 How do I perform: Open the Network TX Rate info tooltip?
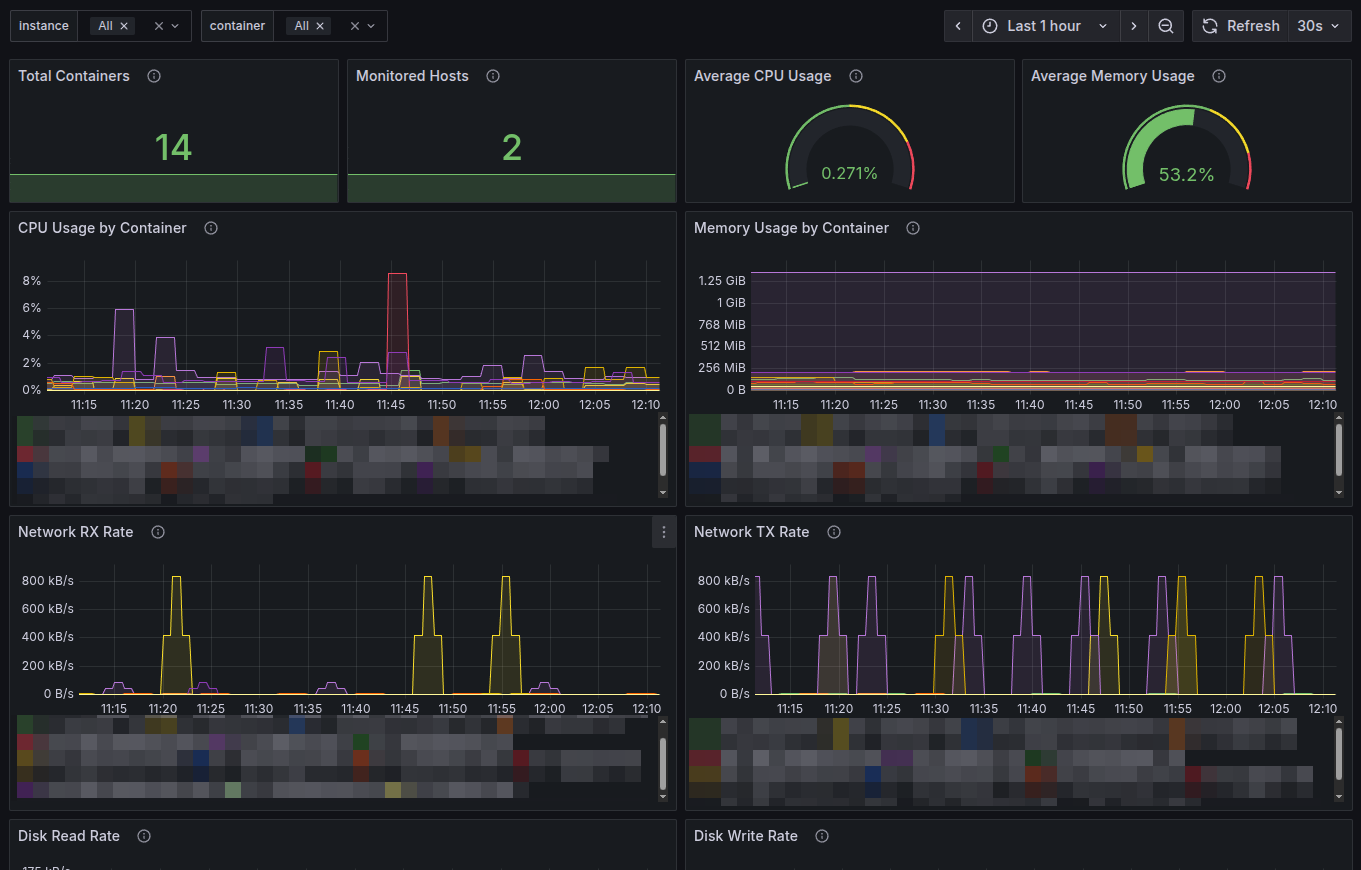click(833, 532)
